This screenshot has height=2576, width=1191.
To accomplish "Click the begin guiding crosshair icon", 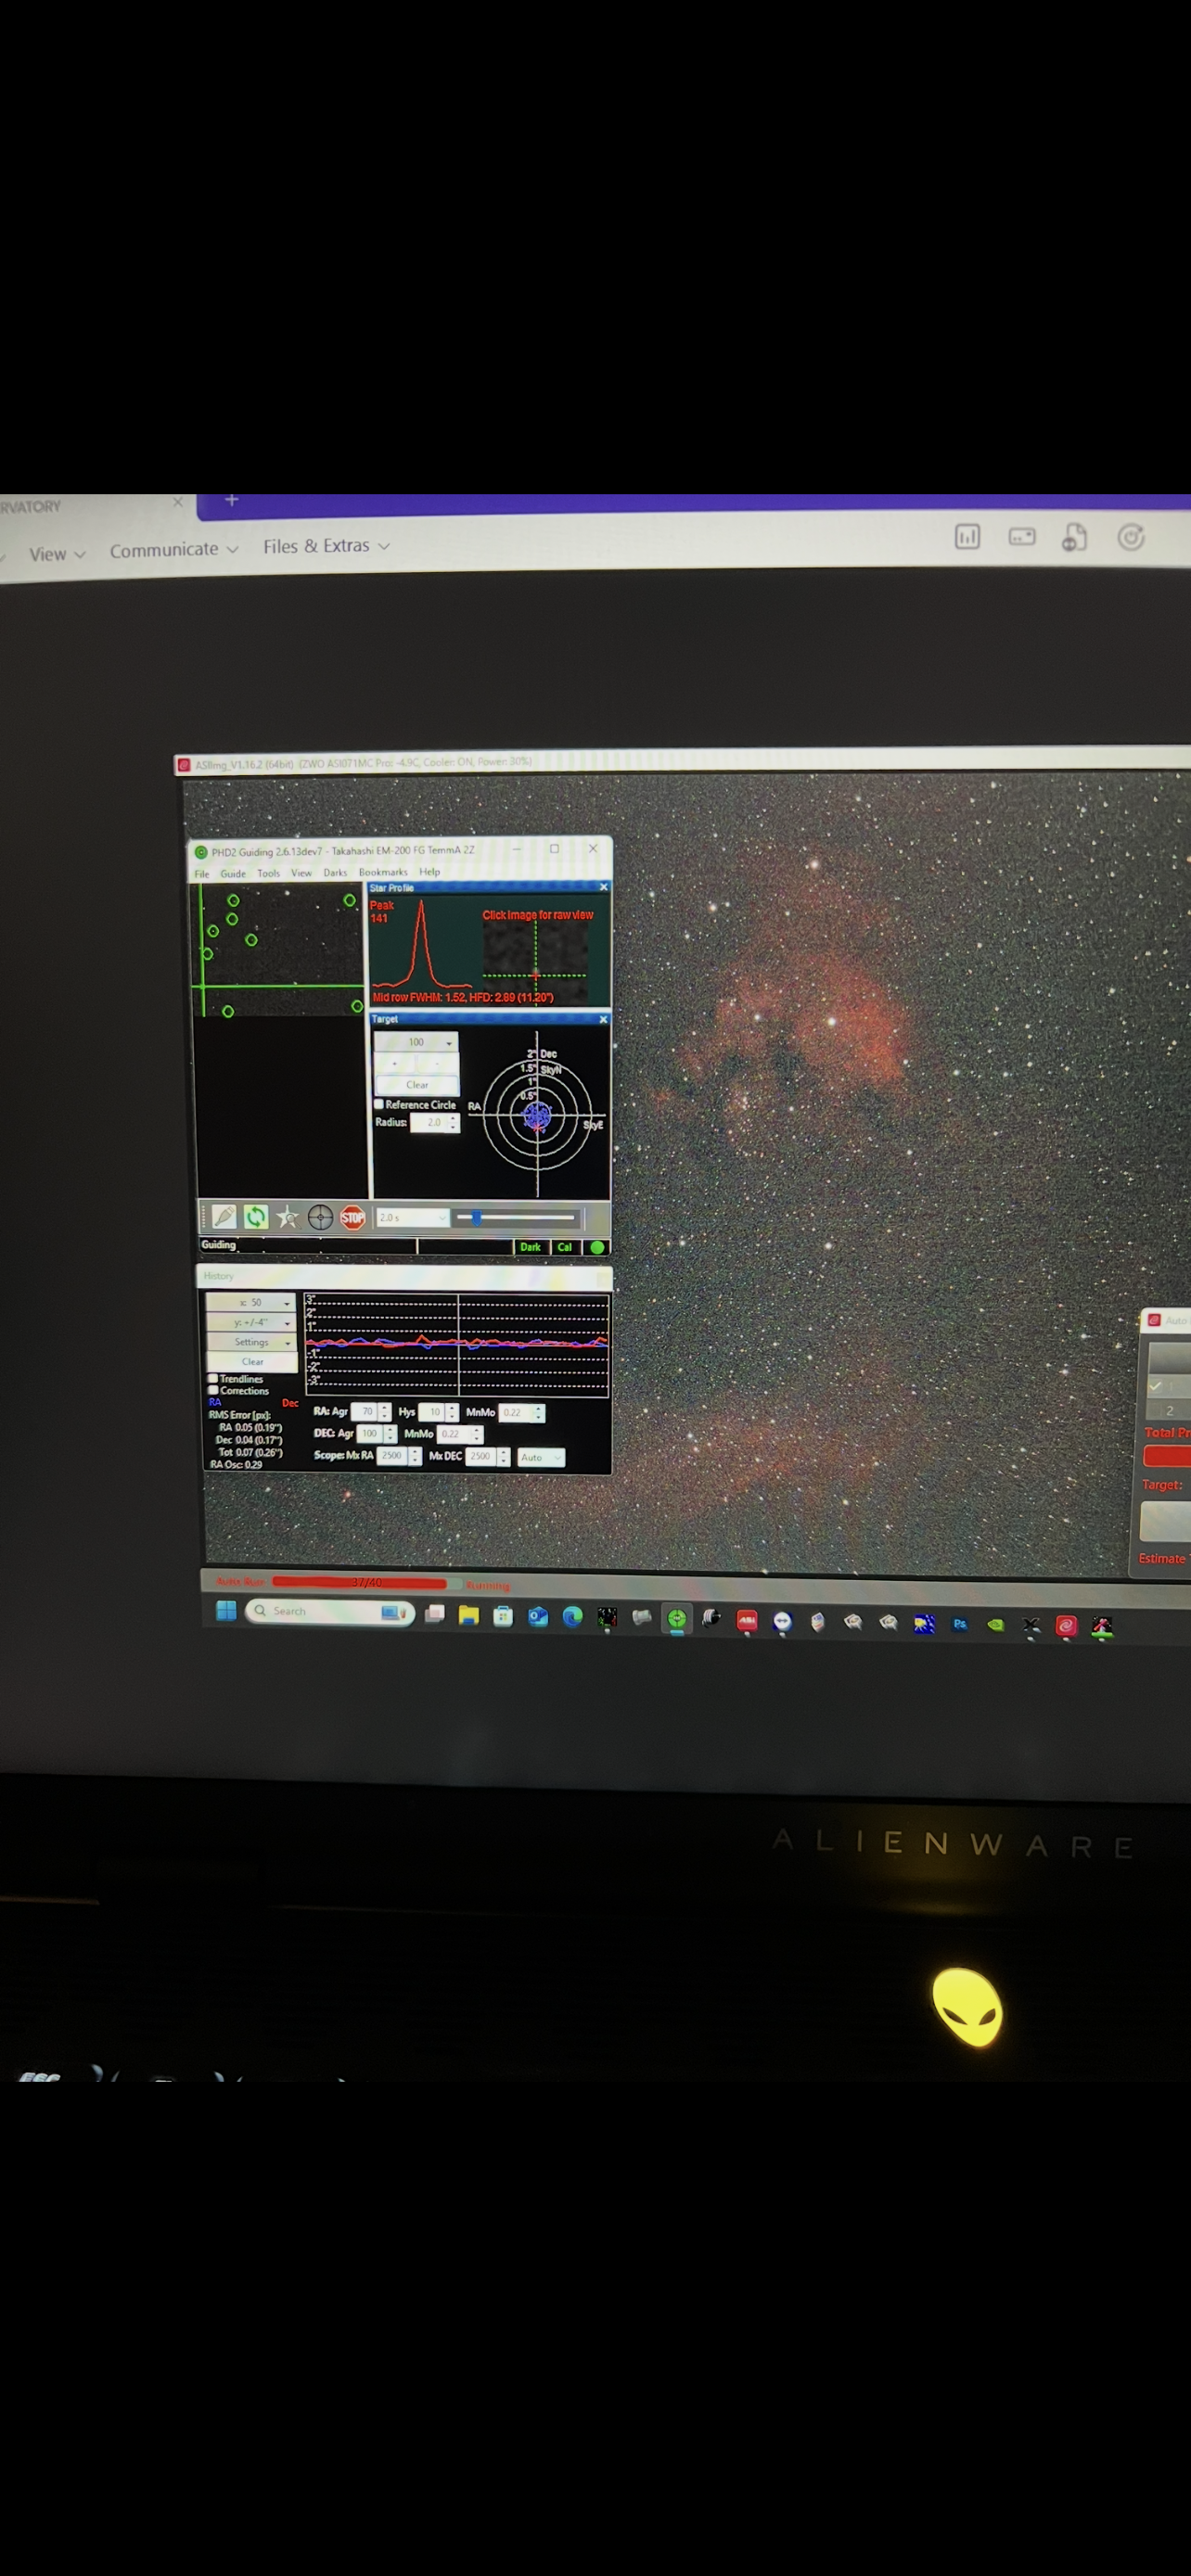I will [320, 1217].
